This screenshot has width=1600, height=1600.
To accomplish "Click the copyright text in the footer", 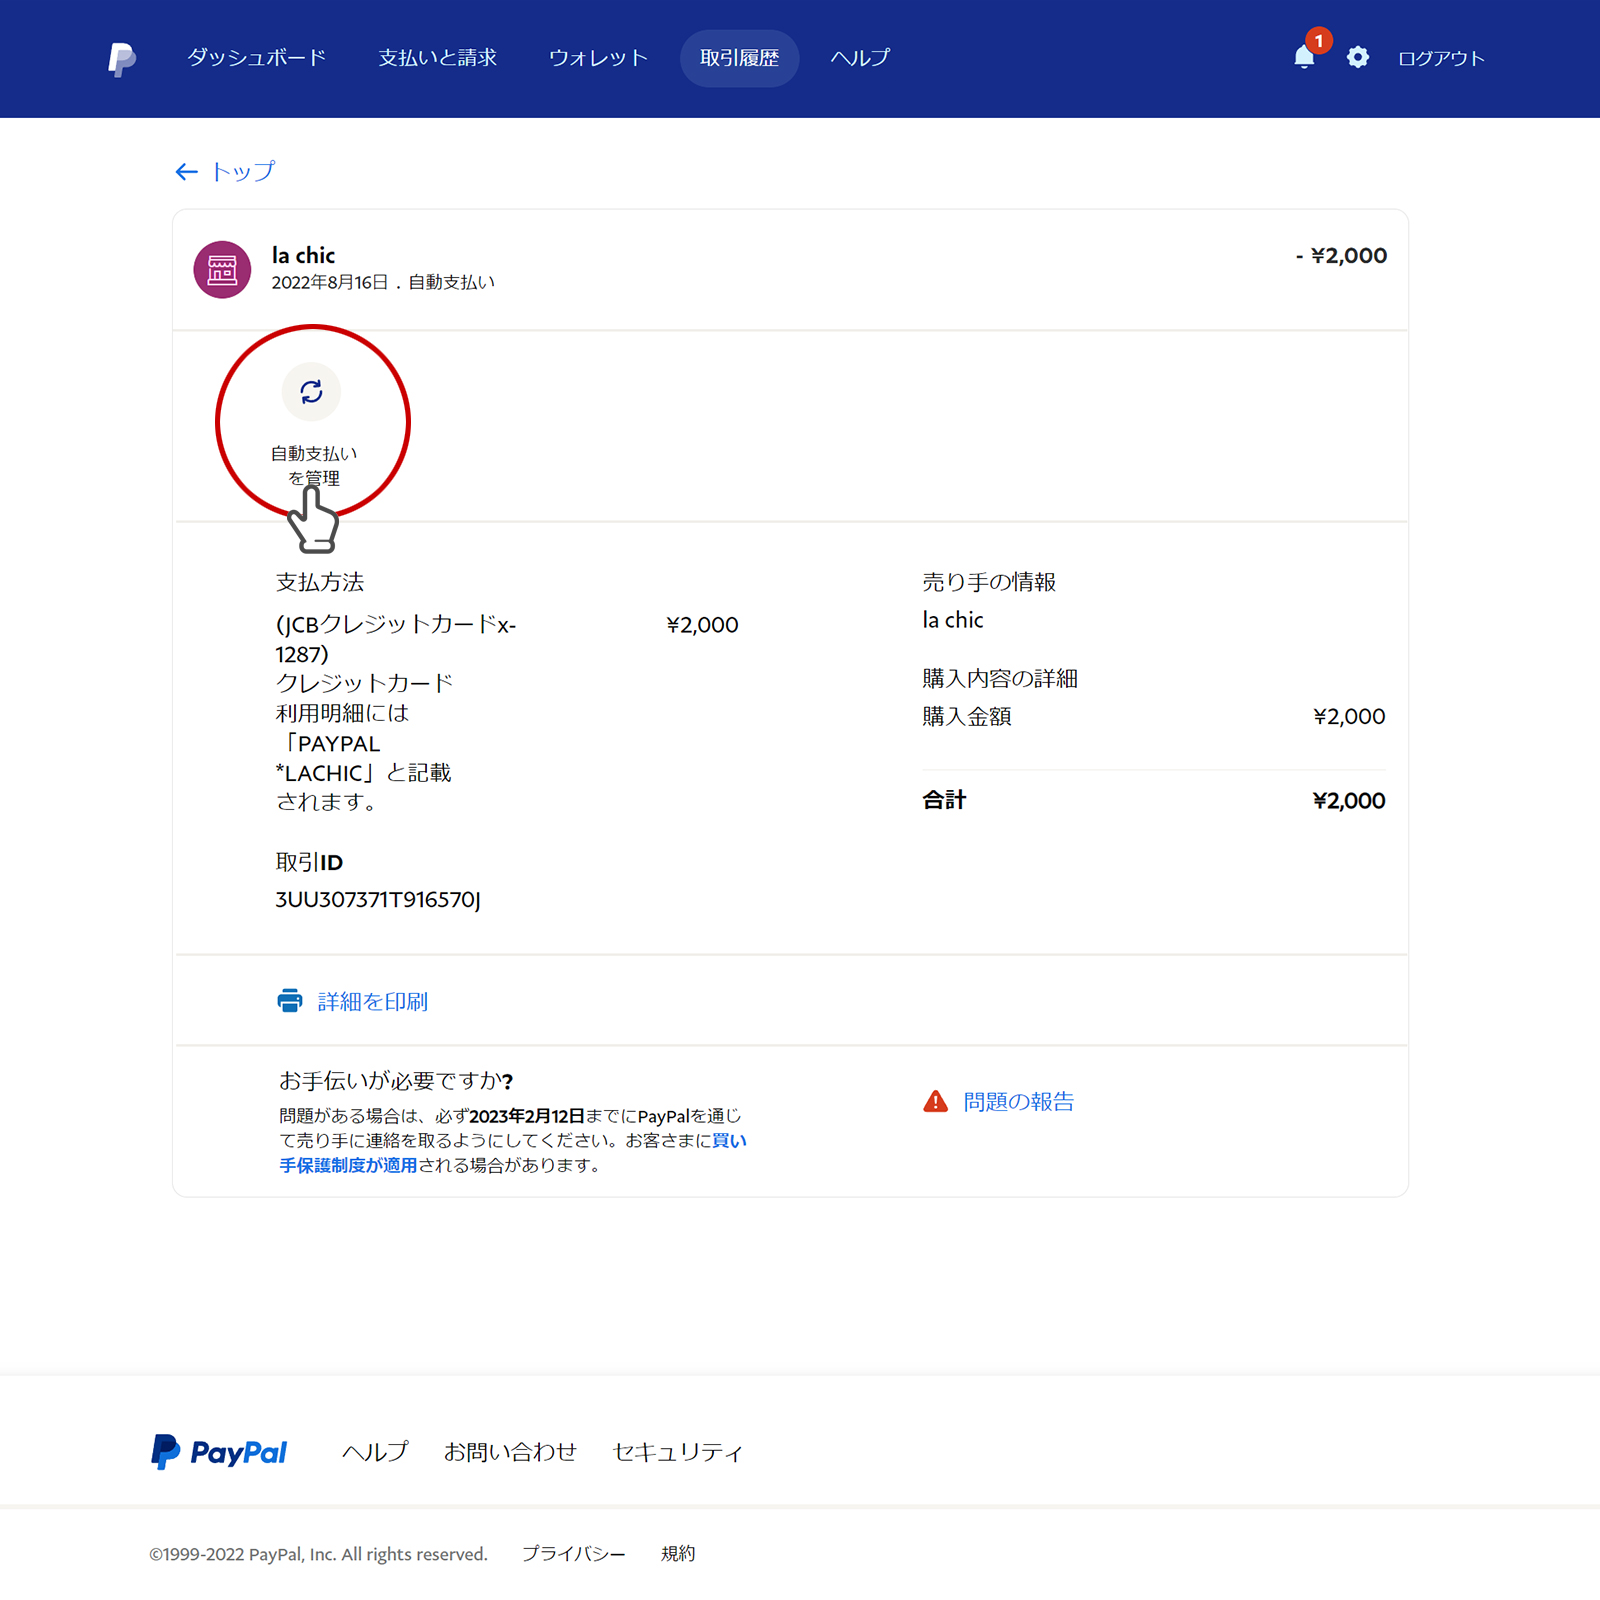I will [318, 1554].
